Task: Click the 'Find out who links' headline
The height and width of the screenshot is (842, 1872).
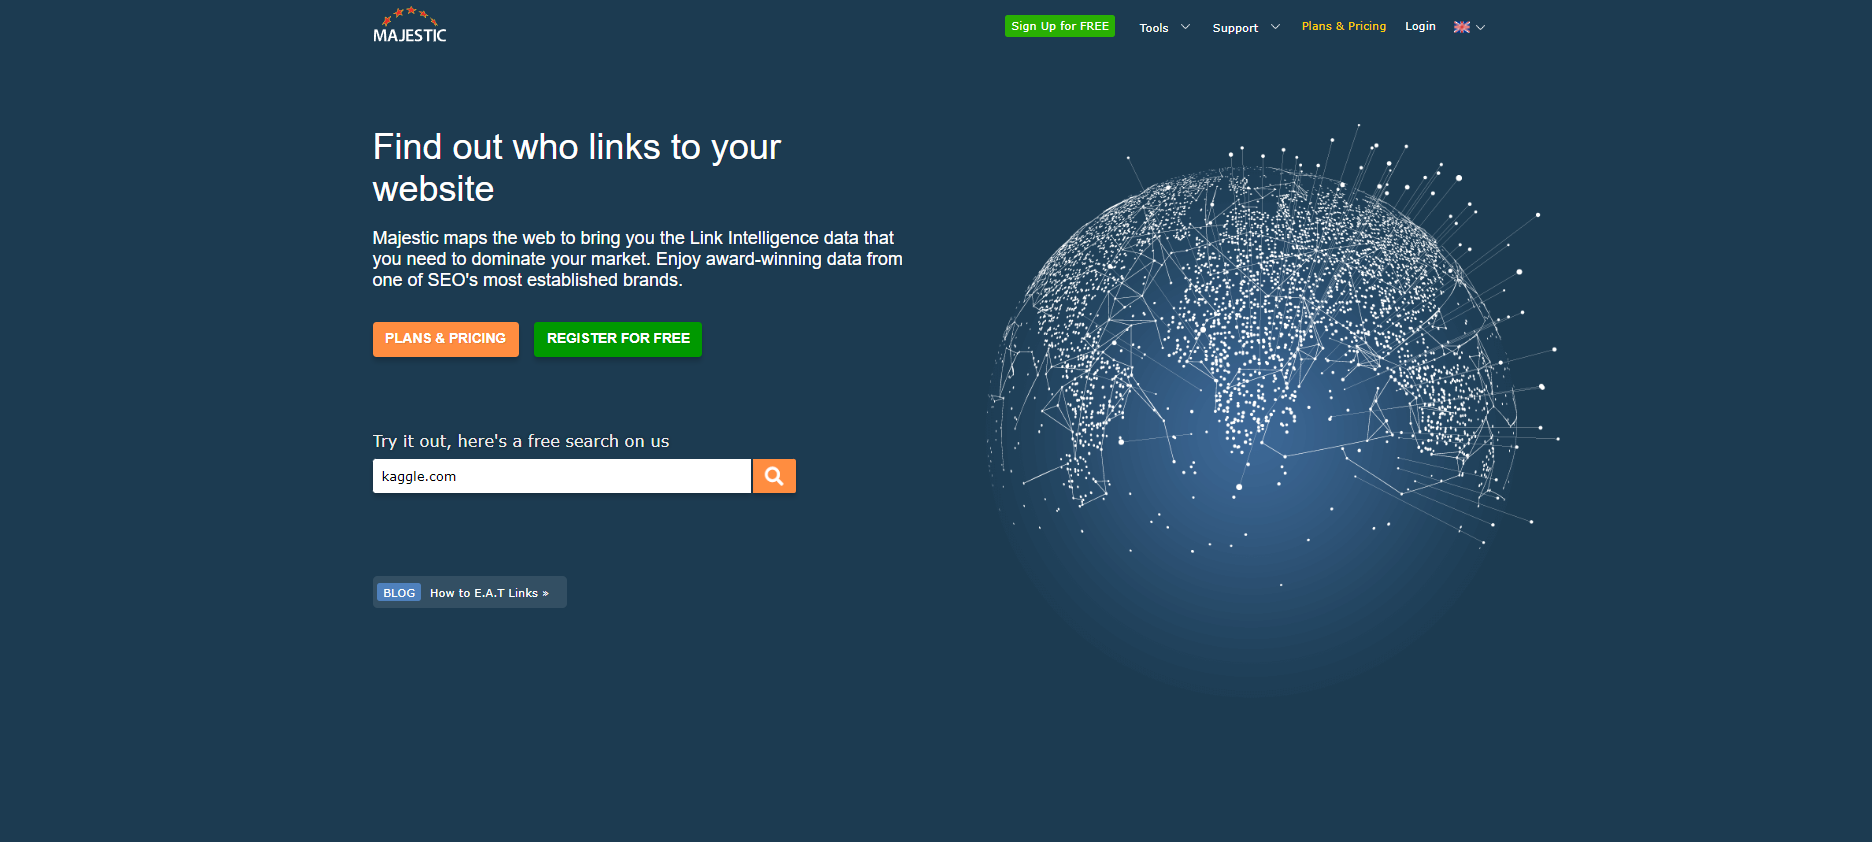Action: click(577, 168)
